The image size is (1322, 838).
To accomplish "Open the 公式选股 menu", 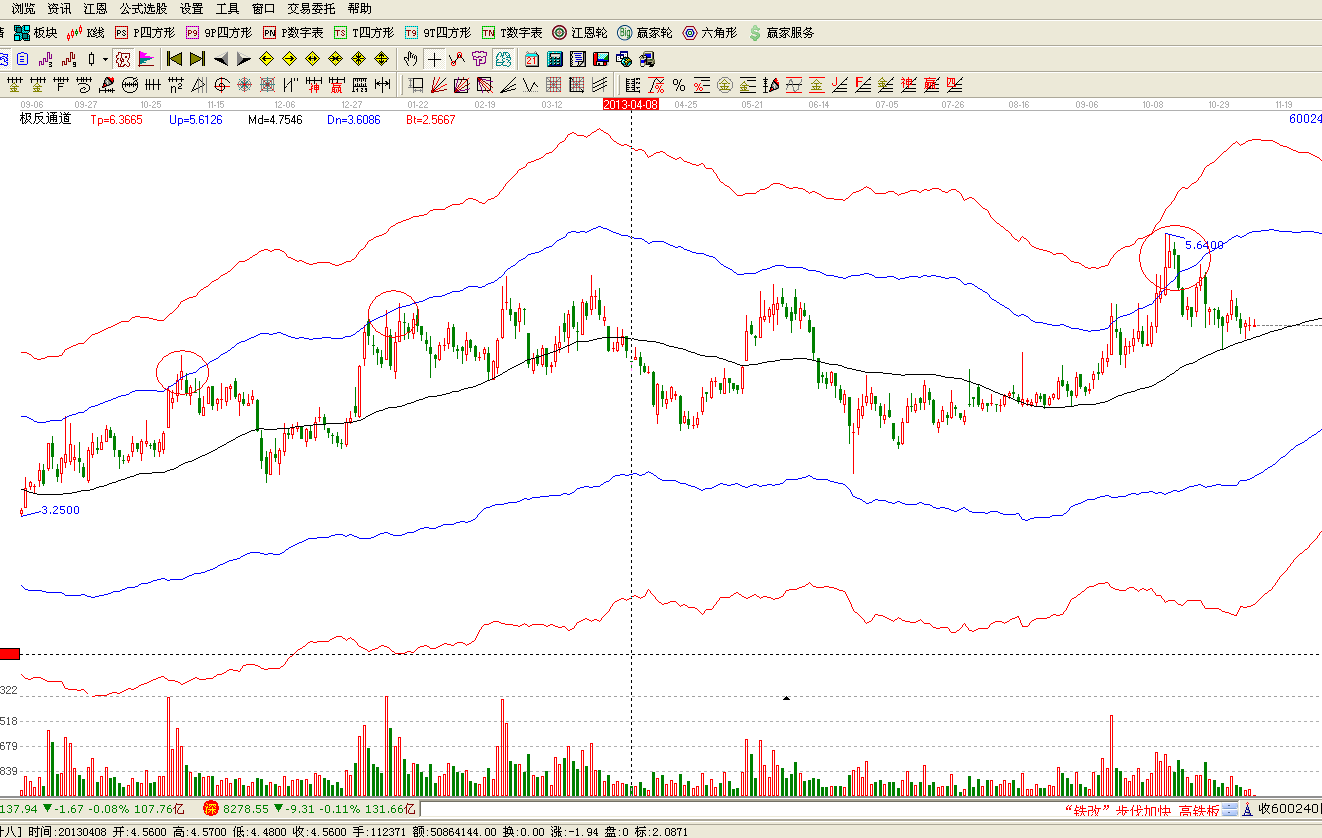I will click(x=143, y=8).
